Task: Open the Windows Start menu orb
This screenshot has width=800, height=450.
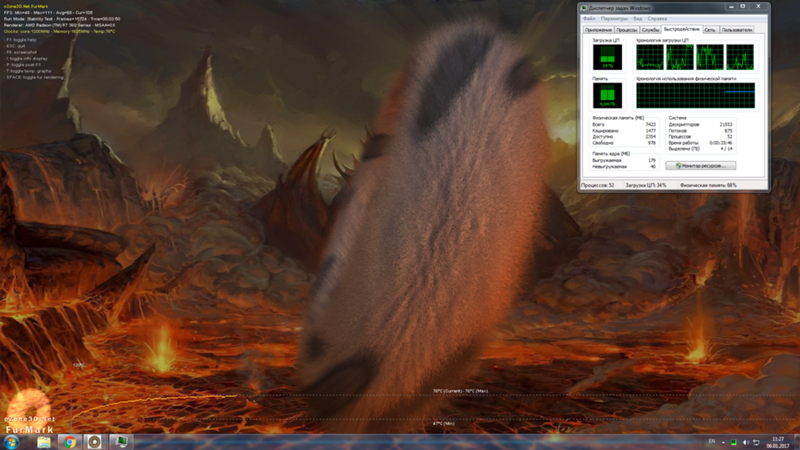Action: (11, 442)
